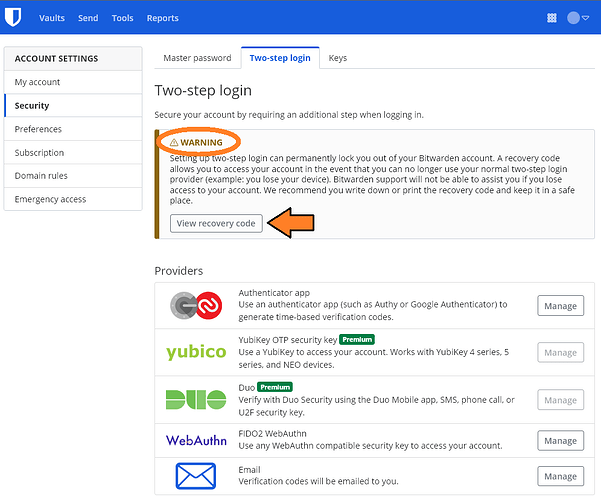Click the warning triangle icon

tap(174, 142)
